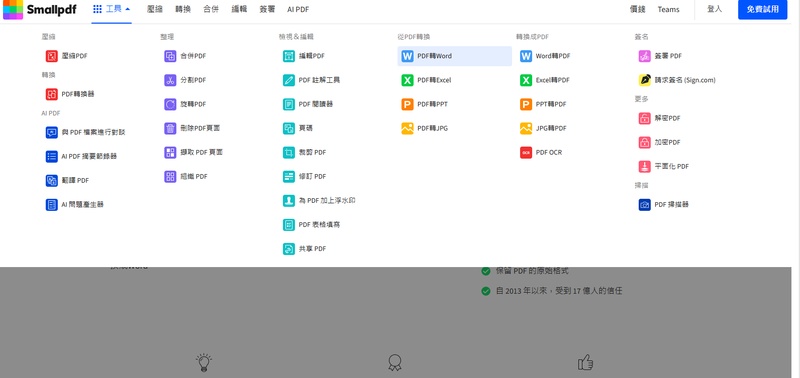The image size is (800, 378).
Task: Launch the 翻譯 PDF translate tool
Action: click(67, 181)
